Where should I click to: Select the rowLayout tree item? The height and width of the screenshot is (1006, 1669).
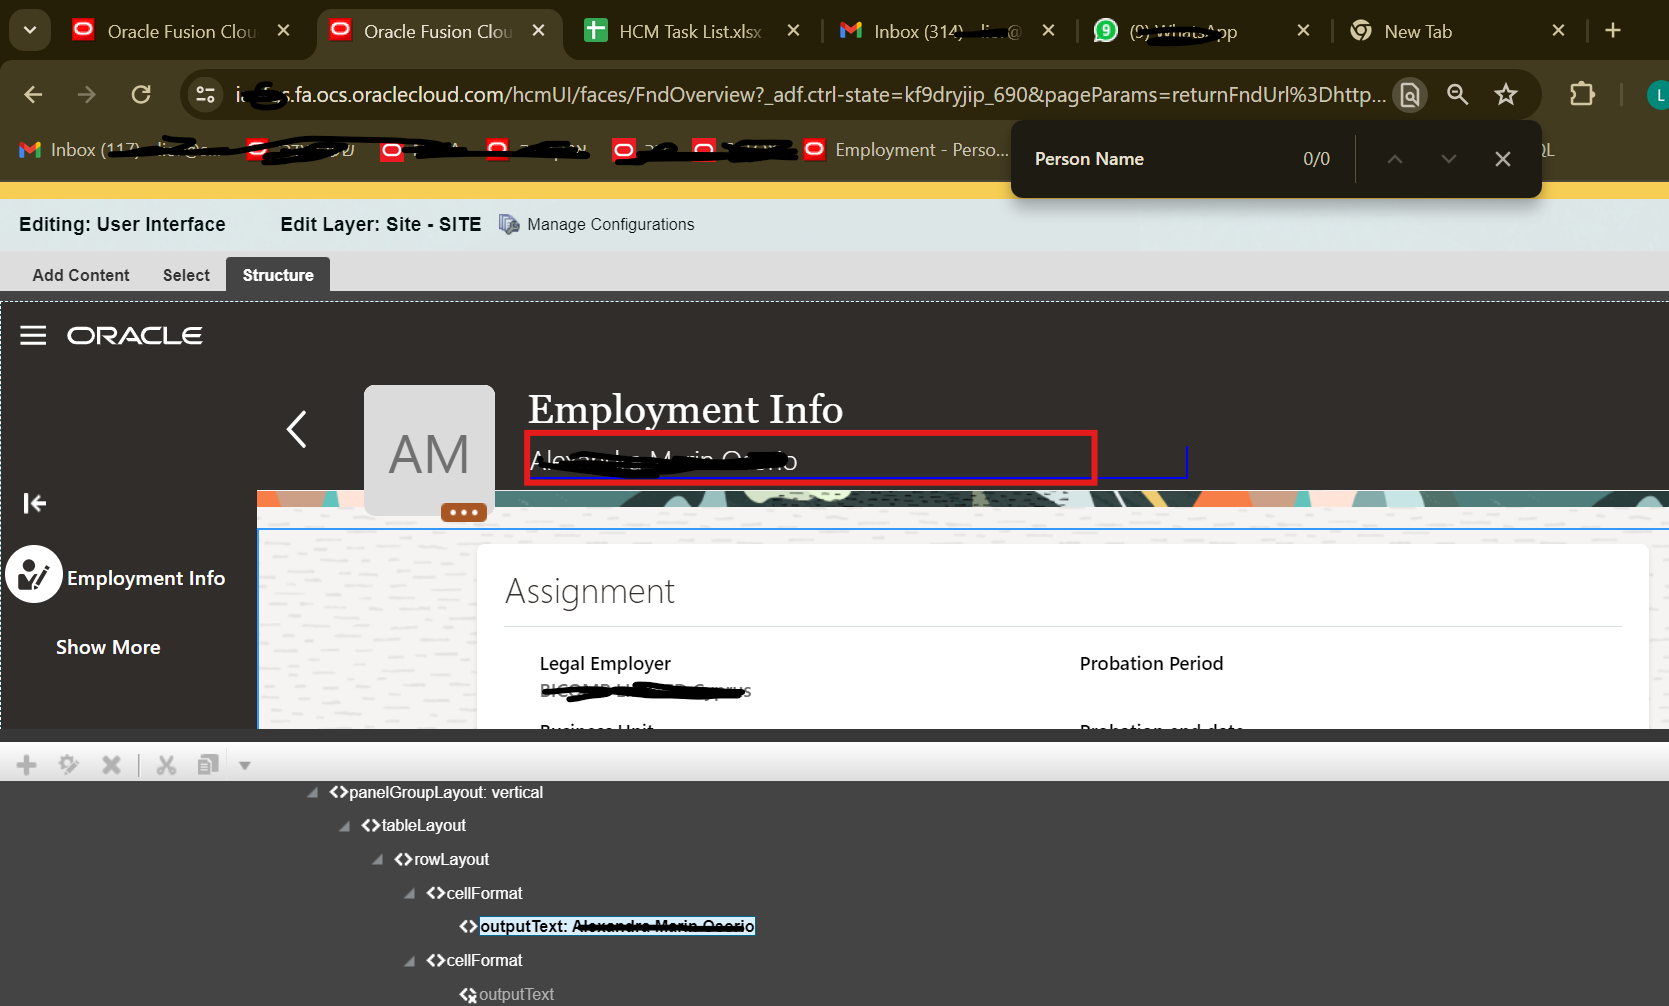(452, 859)
